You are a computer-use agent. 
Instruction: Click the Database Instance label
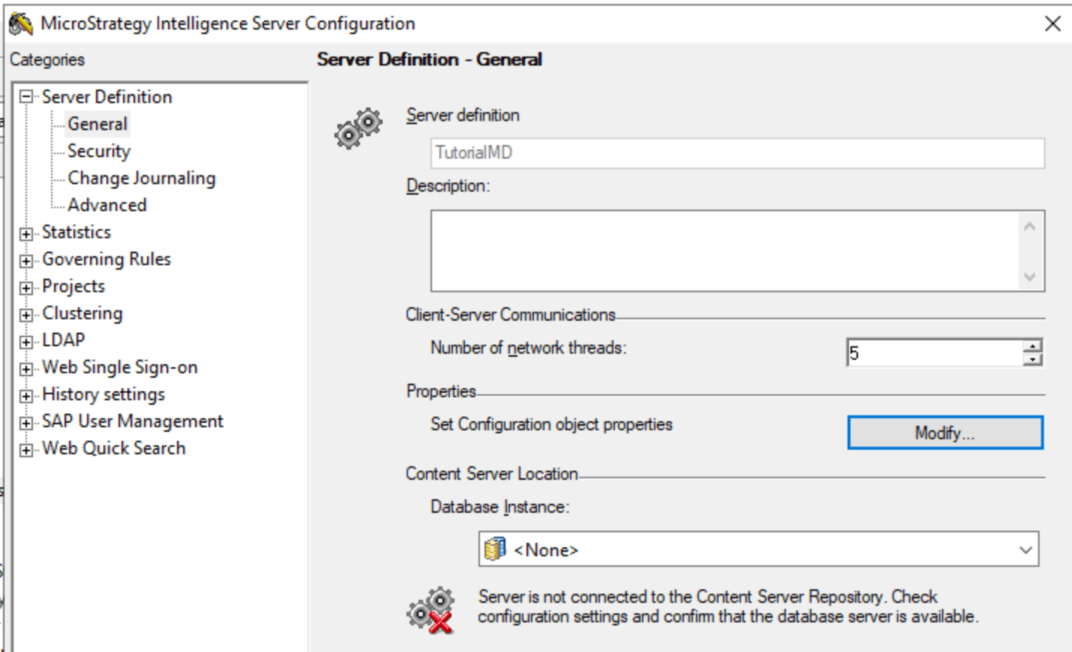500,507
